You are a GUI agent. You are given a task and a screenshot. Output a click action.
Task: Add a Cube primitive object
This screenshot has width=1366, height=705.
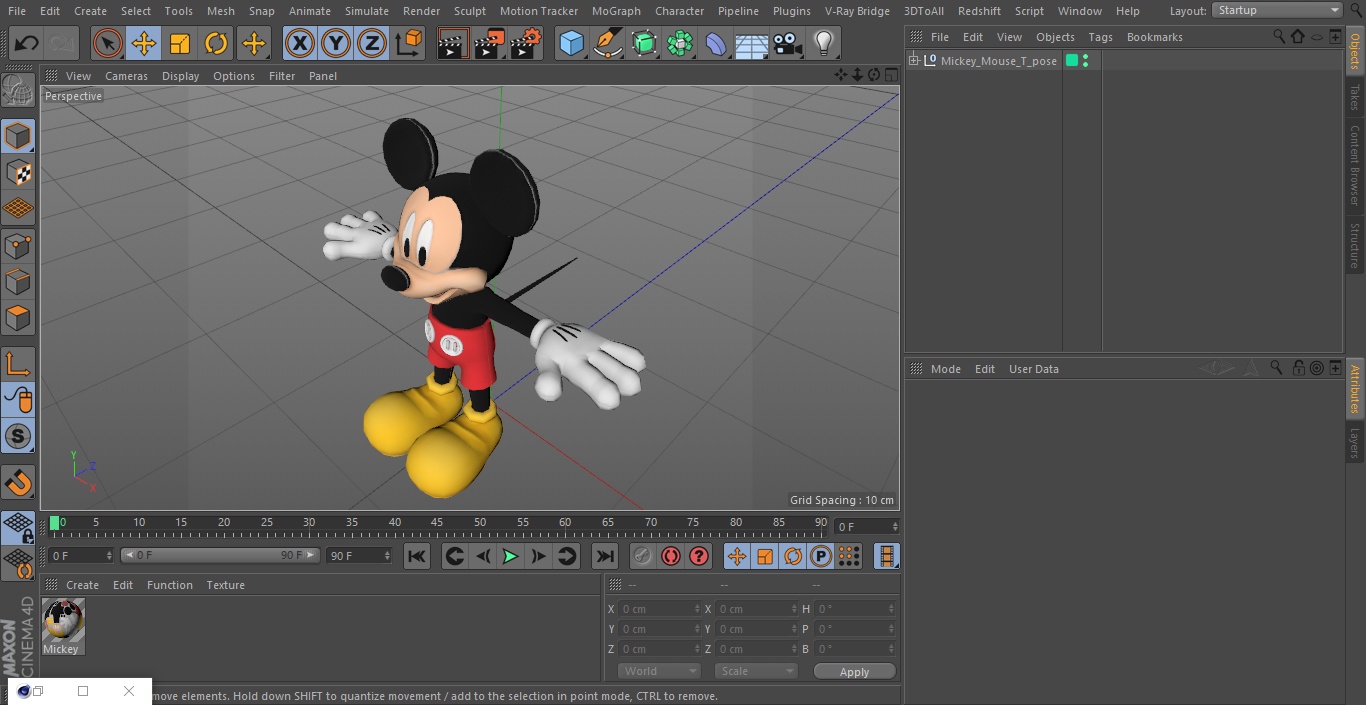pos(571,43)
